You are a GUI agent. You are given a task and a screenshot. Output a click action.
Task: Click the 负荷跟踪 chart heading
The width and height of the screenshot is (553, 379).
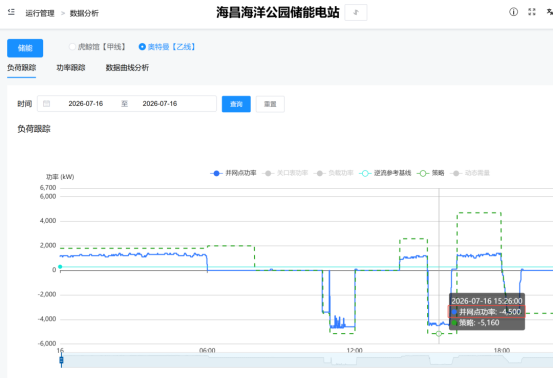34,129
